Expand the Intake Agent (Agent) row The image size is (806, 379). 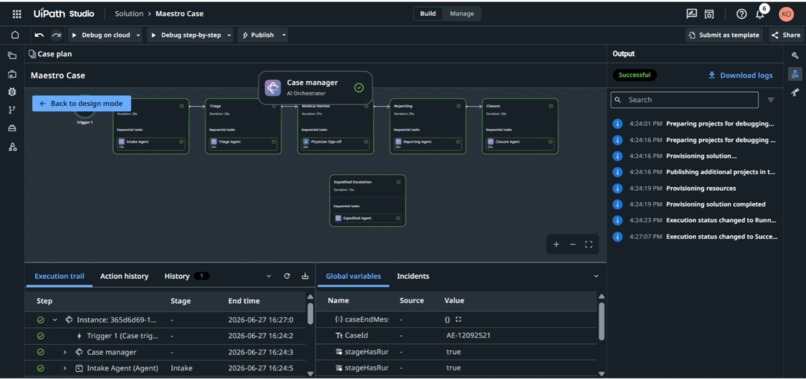pyautogui.click(x=65, y=368)
